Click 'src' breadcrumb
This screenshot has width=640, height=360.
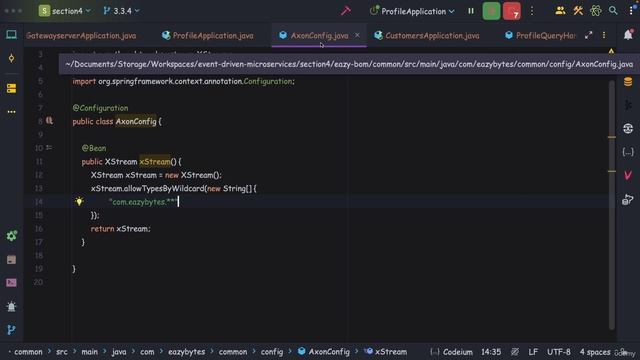pyautogui.click(x=62, y=352)
